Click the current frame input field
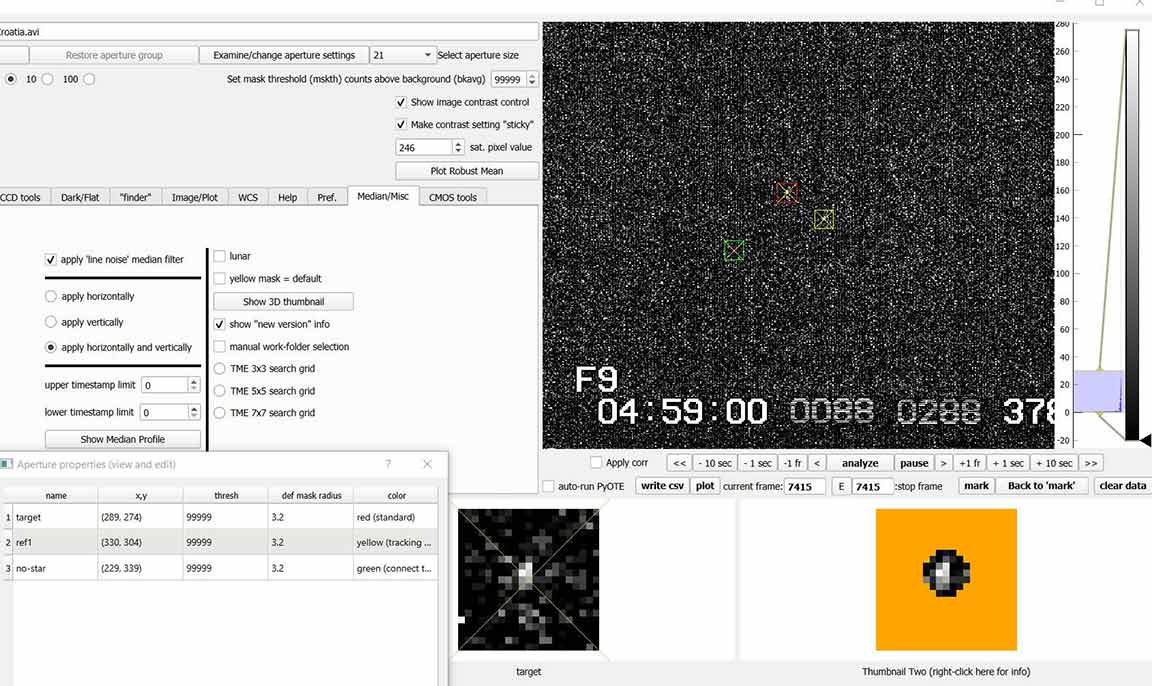1152x686 pixels. [805, 486]
